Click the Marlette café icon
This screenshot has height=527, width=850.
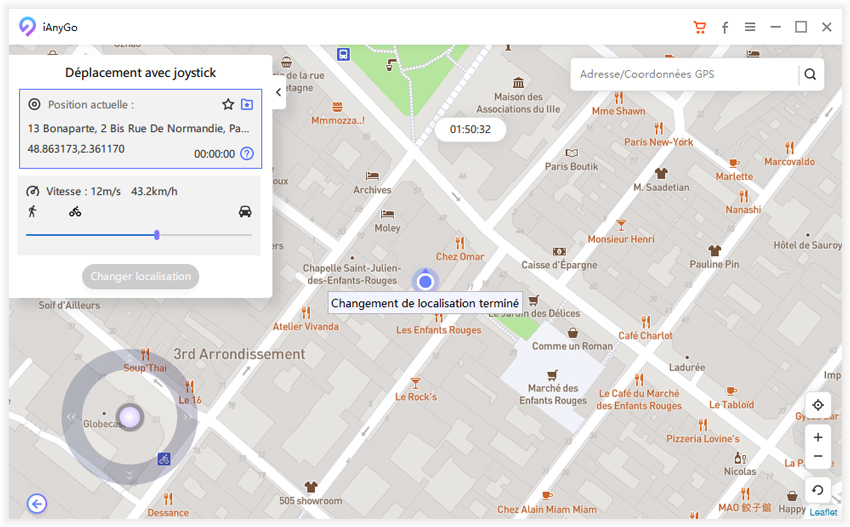734,163
